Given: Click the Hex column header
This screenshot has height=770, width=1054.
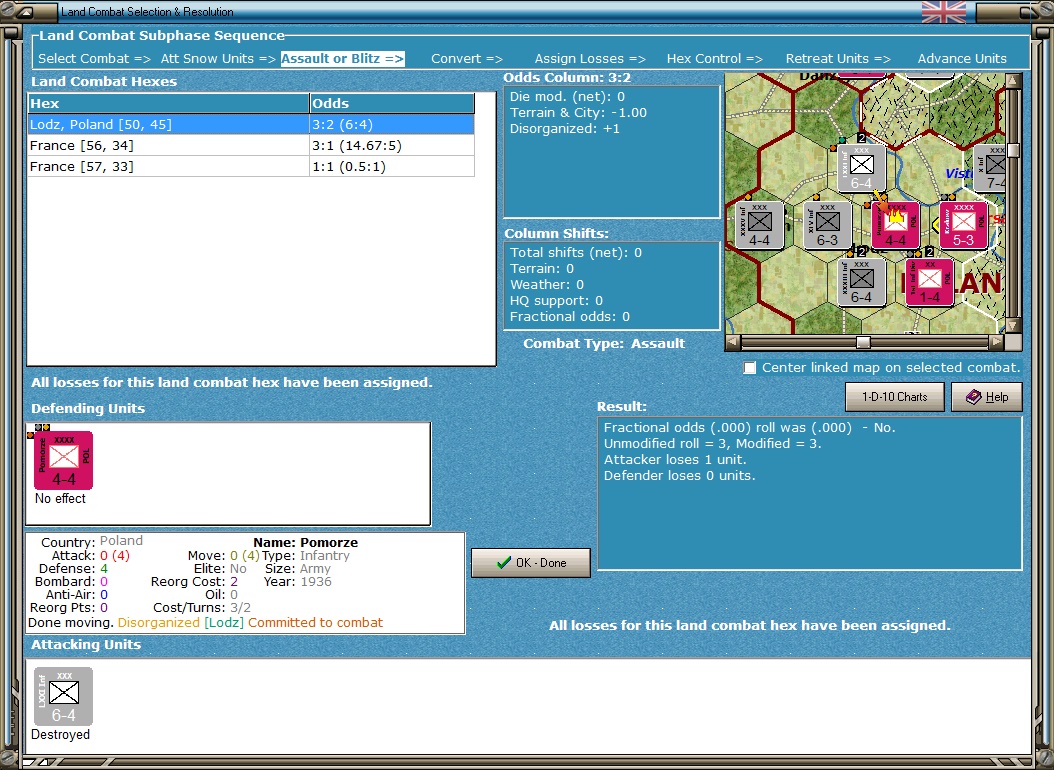Looking at the screenshot, I should coord(168,103).
